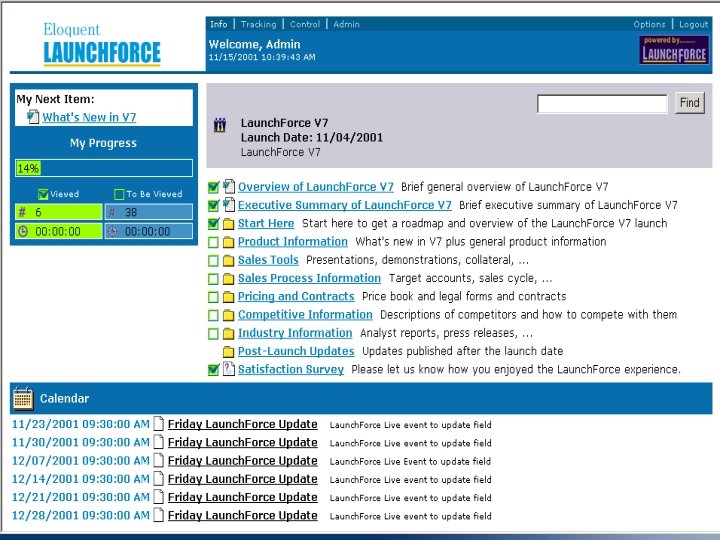The width and height of the screenshot is (720, 540).
Task: Open the What's New in V7 link
Action: [x=89, y=117]
